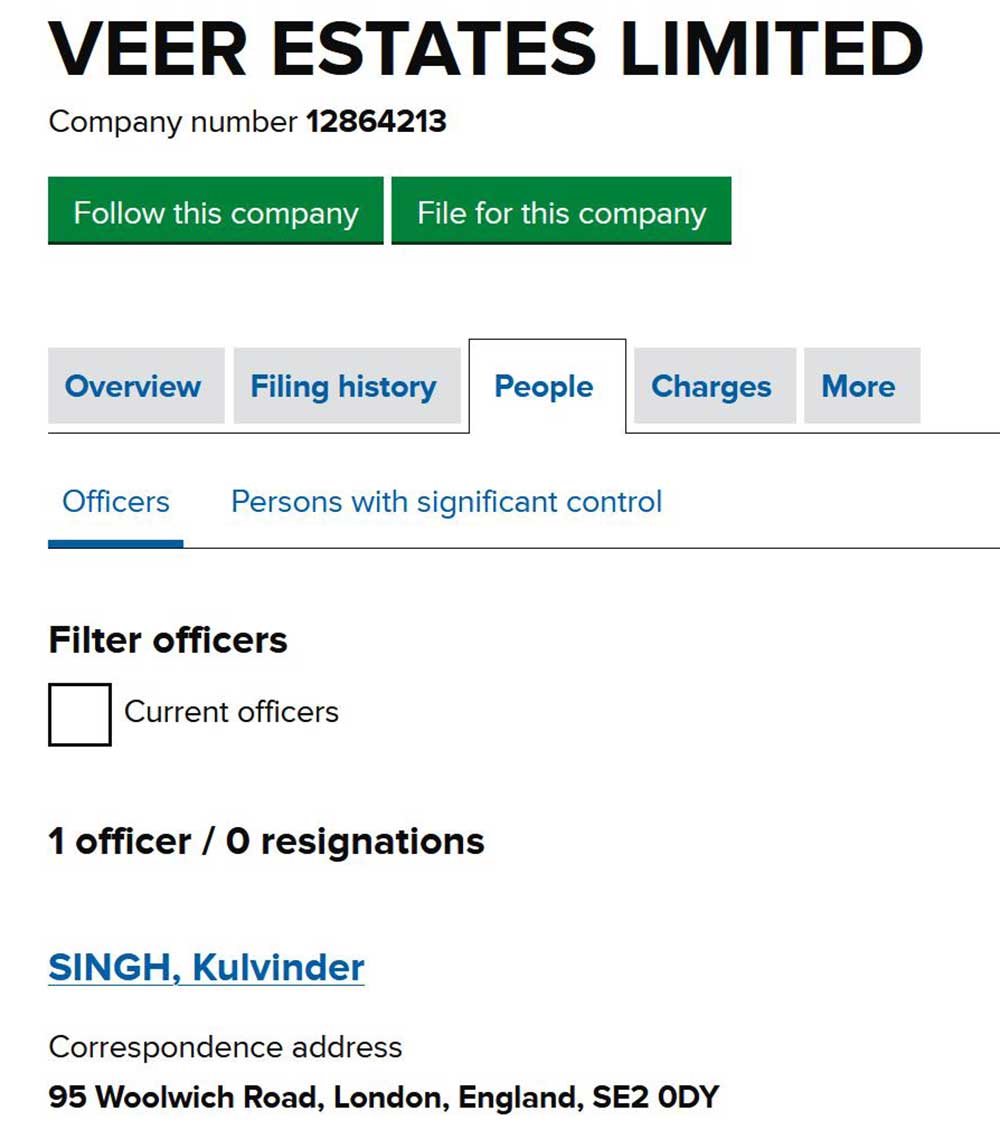This screenshot has height=1130, width=1000.
Task: Click the Follow this company button
Action: pos(215,212)
